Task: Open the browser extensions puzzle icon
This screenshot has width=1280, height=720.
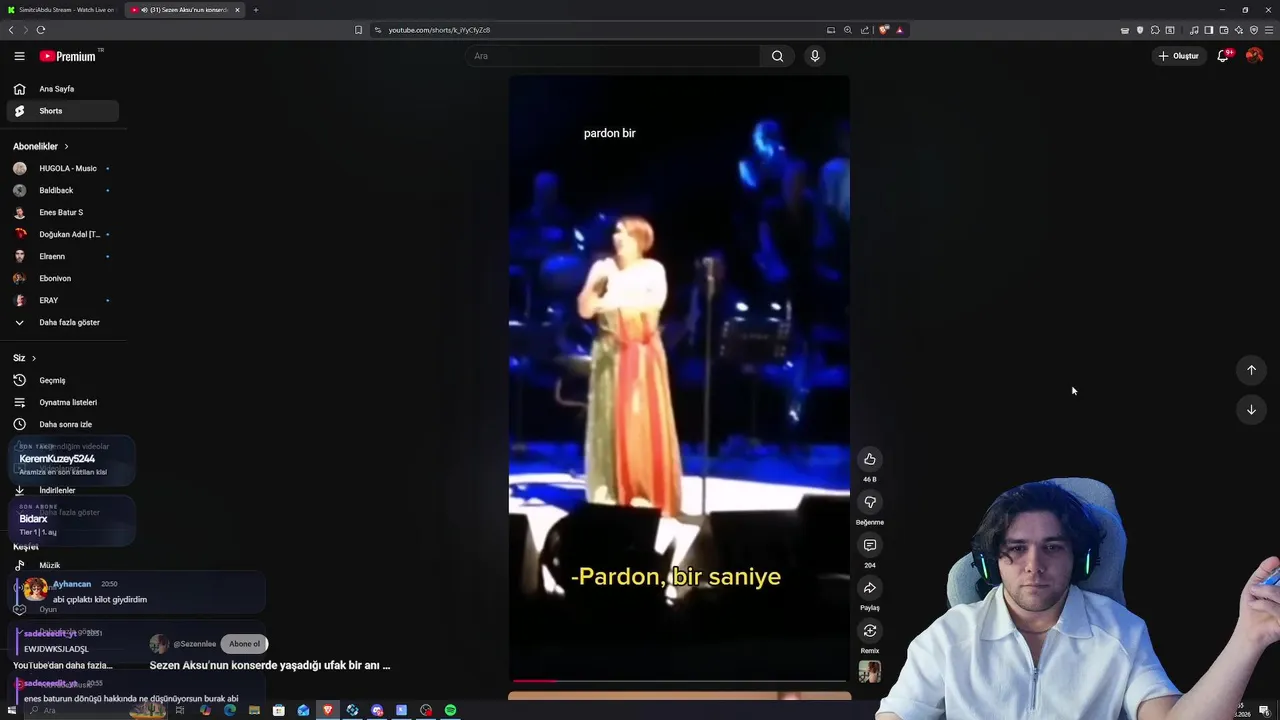Action: 1155,30
